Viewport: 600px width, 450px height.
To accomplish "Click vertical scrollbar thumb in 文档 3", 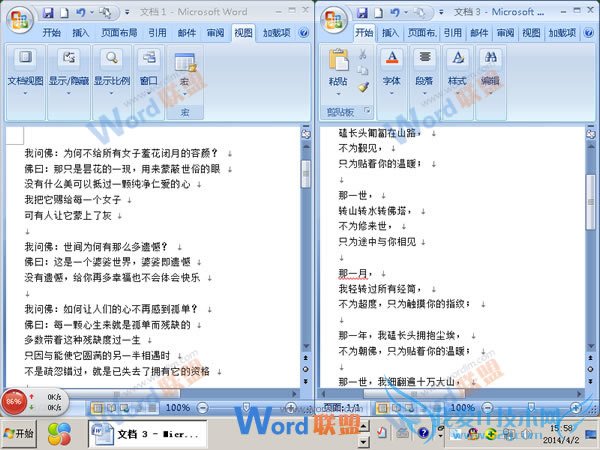I will [x=591, y=202].
